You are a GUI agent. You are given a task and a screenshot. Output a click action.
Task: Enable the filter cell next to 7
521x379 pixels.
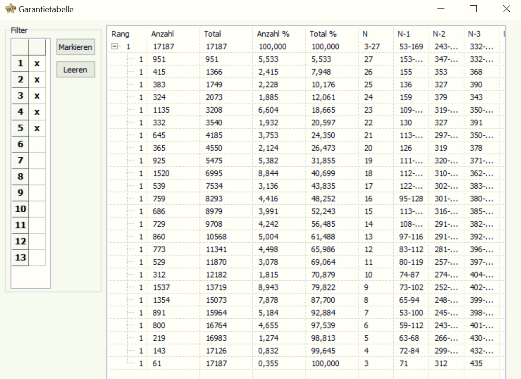point(37,160)
